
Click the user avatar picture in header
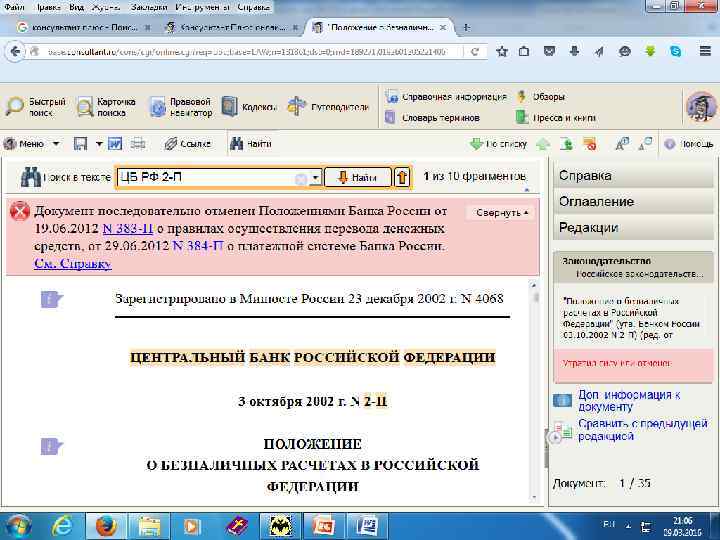click(701, 107)
